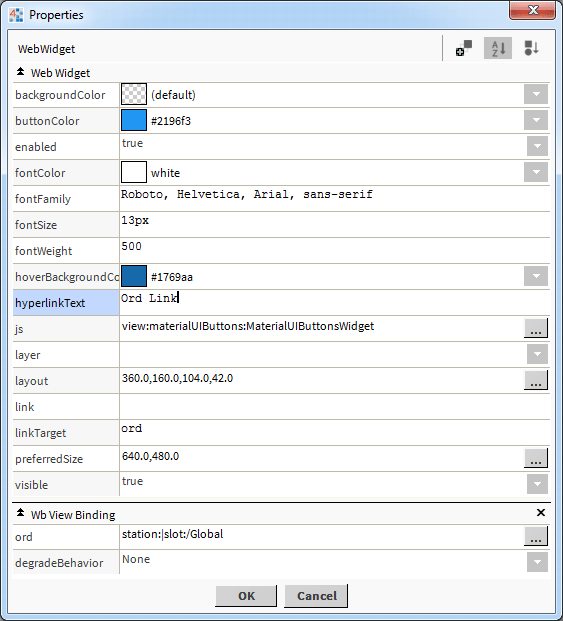563x621 pixels.
Task: Click the WebWidget header title
Action: tap(46, 49)
